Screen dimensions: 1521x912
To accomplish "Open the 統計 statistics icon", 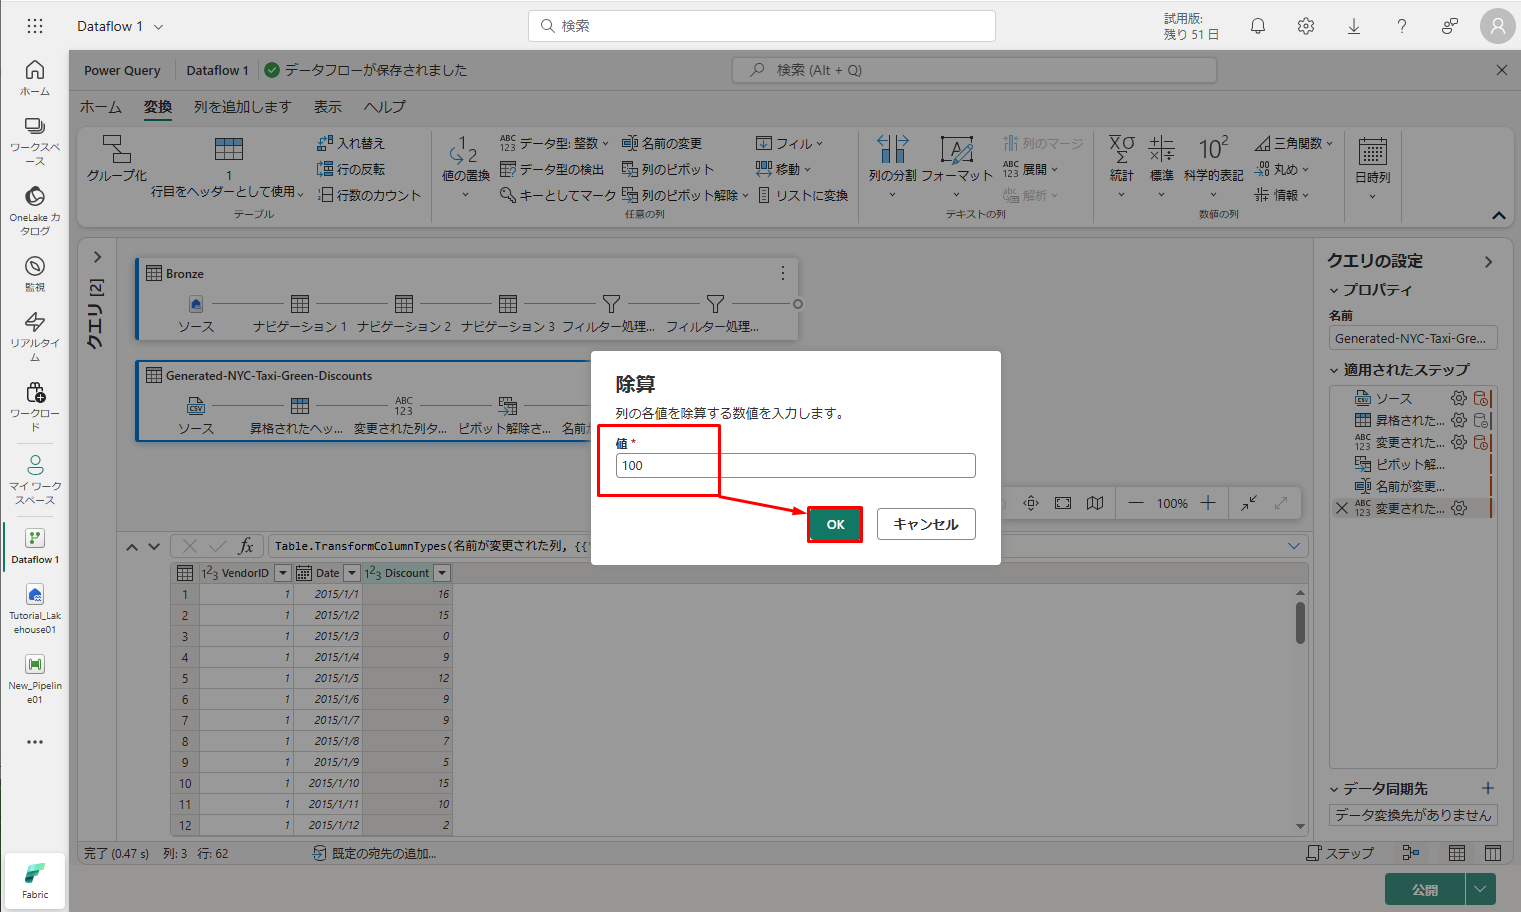I will 1121,150.
